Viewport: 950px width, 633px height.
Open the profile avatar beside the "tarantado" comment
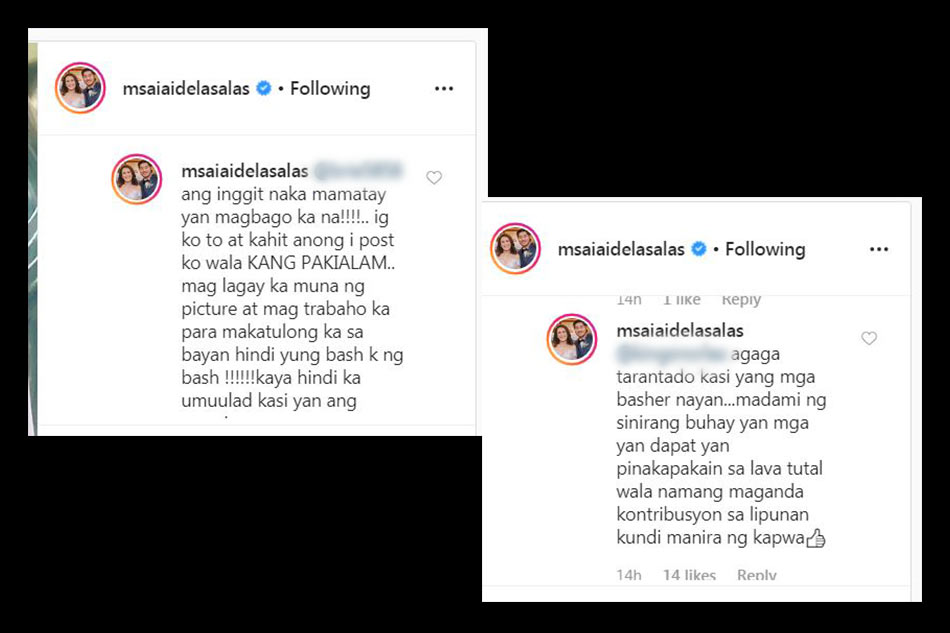[572, 339]
